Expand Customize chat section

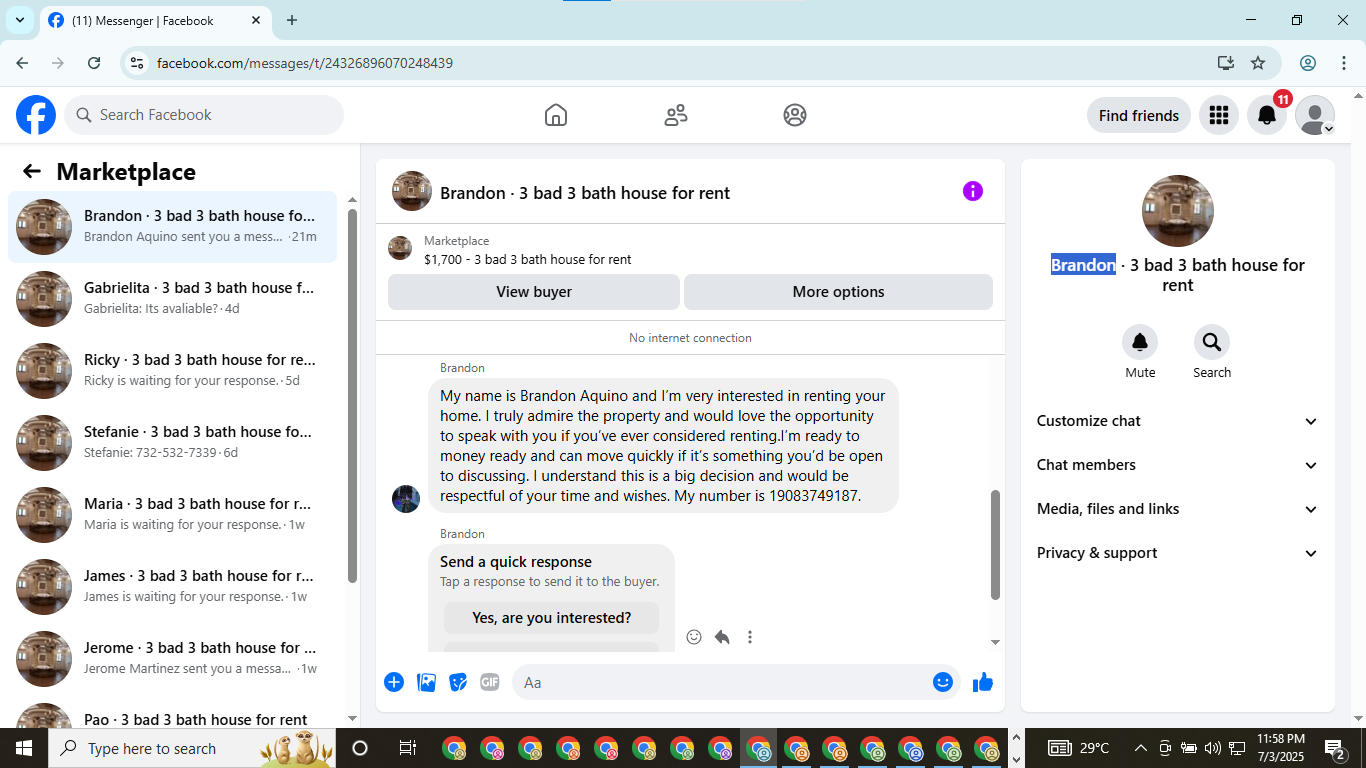tap(1178, 421)
